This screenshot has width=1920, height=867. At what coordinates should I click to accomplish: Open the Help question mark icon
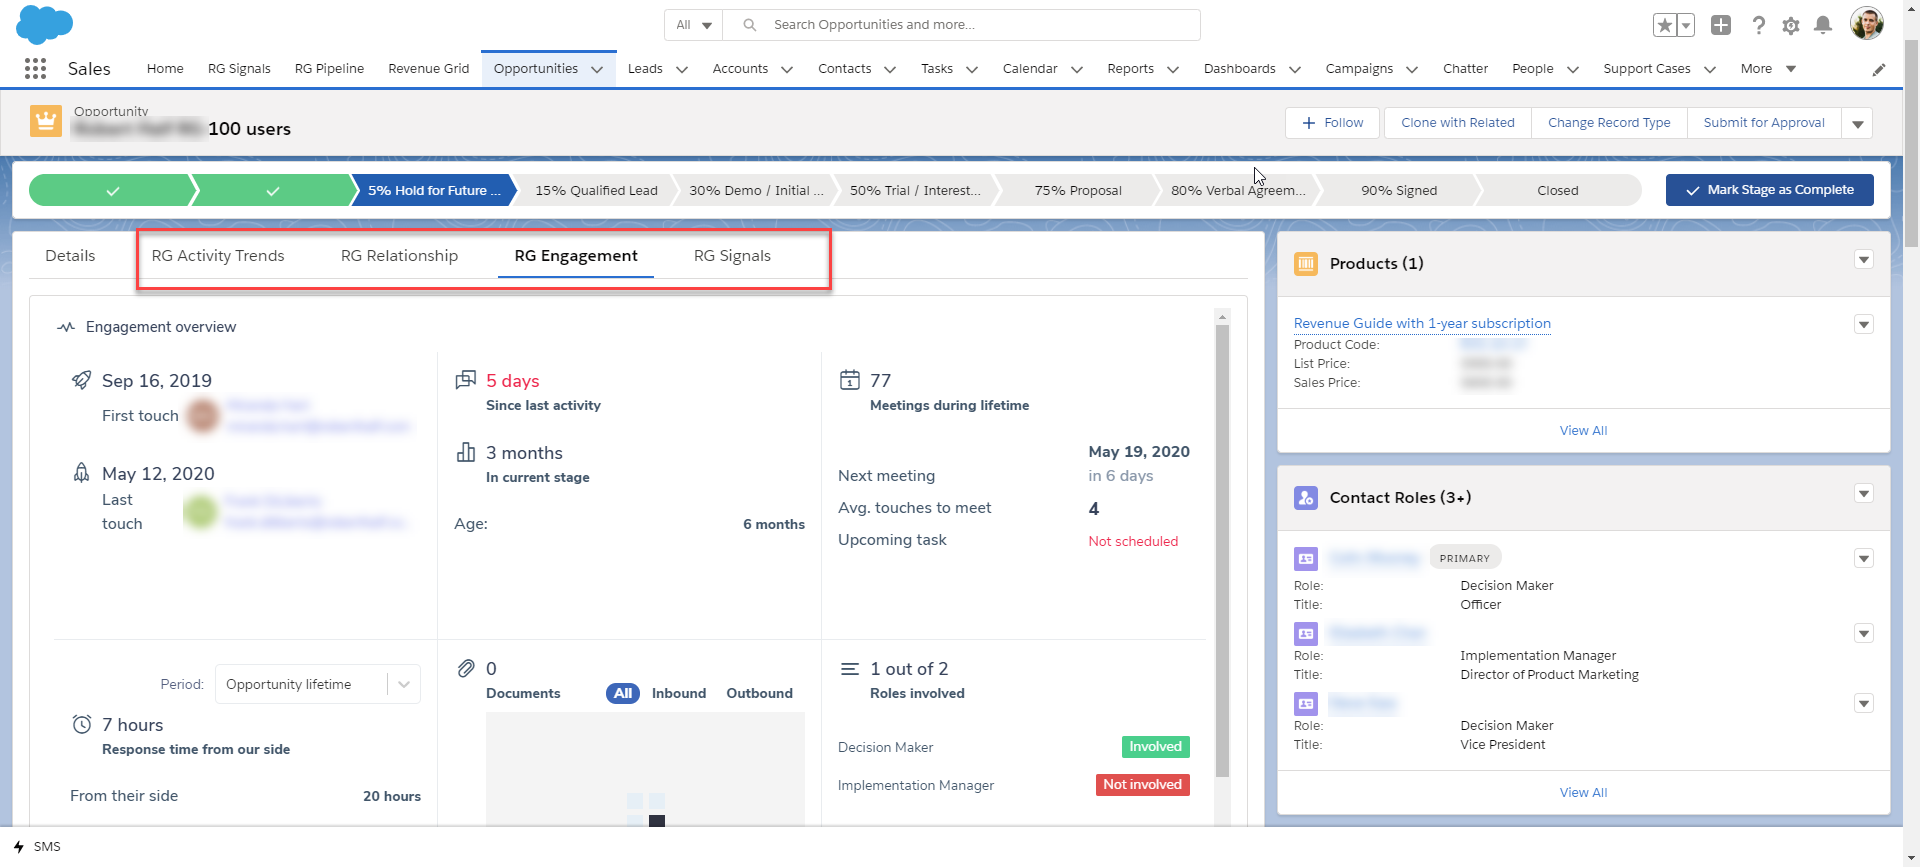[1758, 25]
